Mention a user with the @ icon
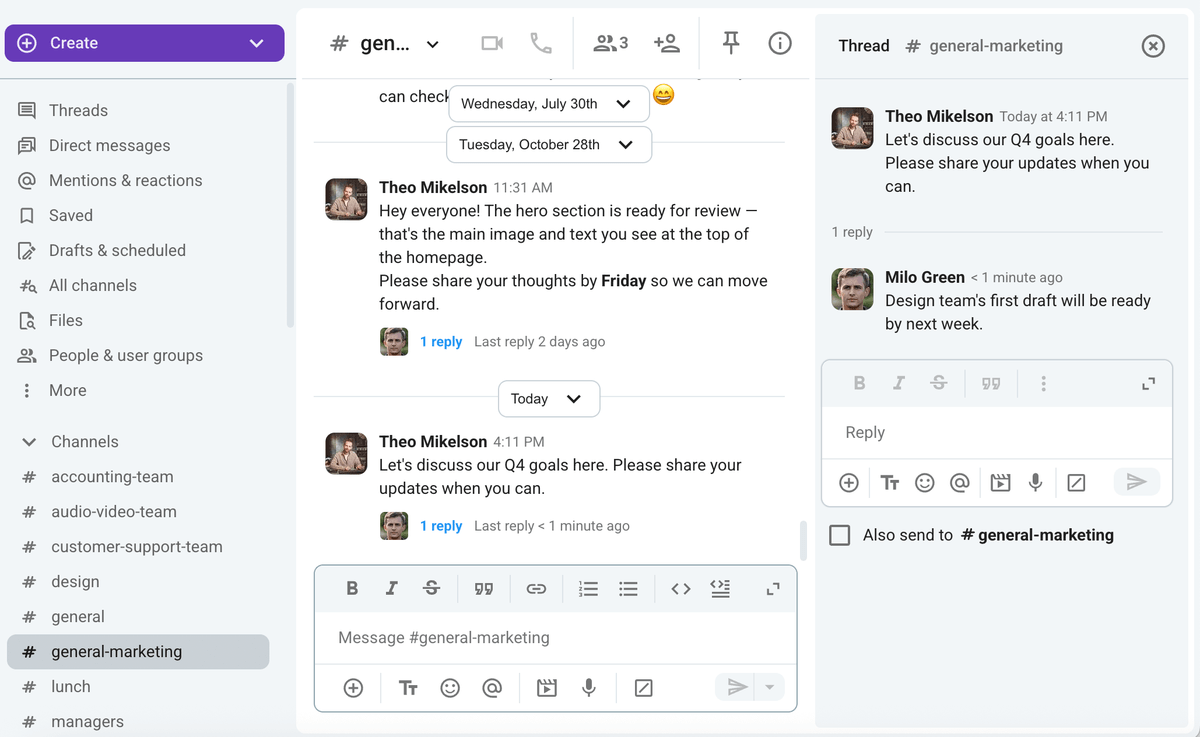 click(x=492, y=687)
